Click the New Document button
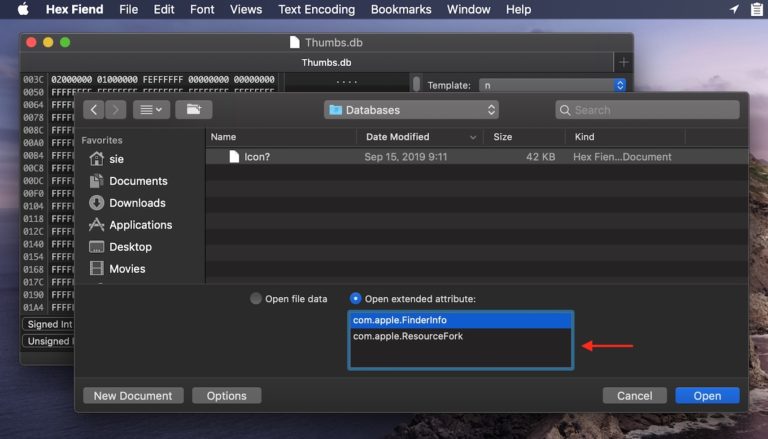768x439 pixels. point(133,396)
